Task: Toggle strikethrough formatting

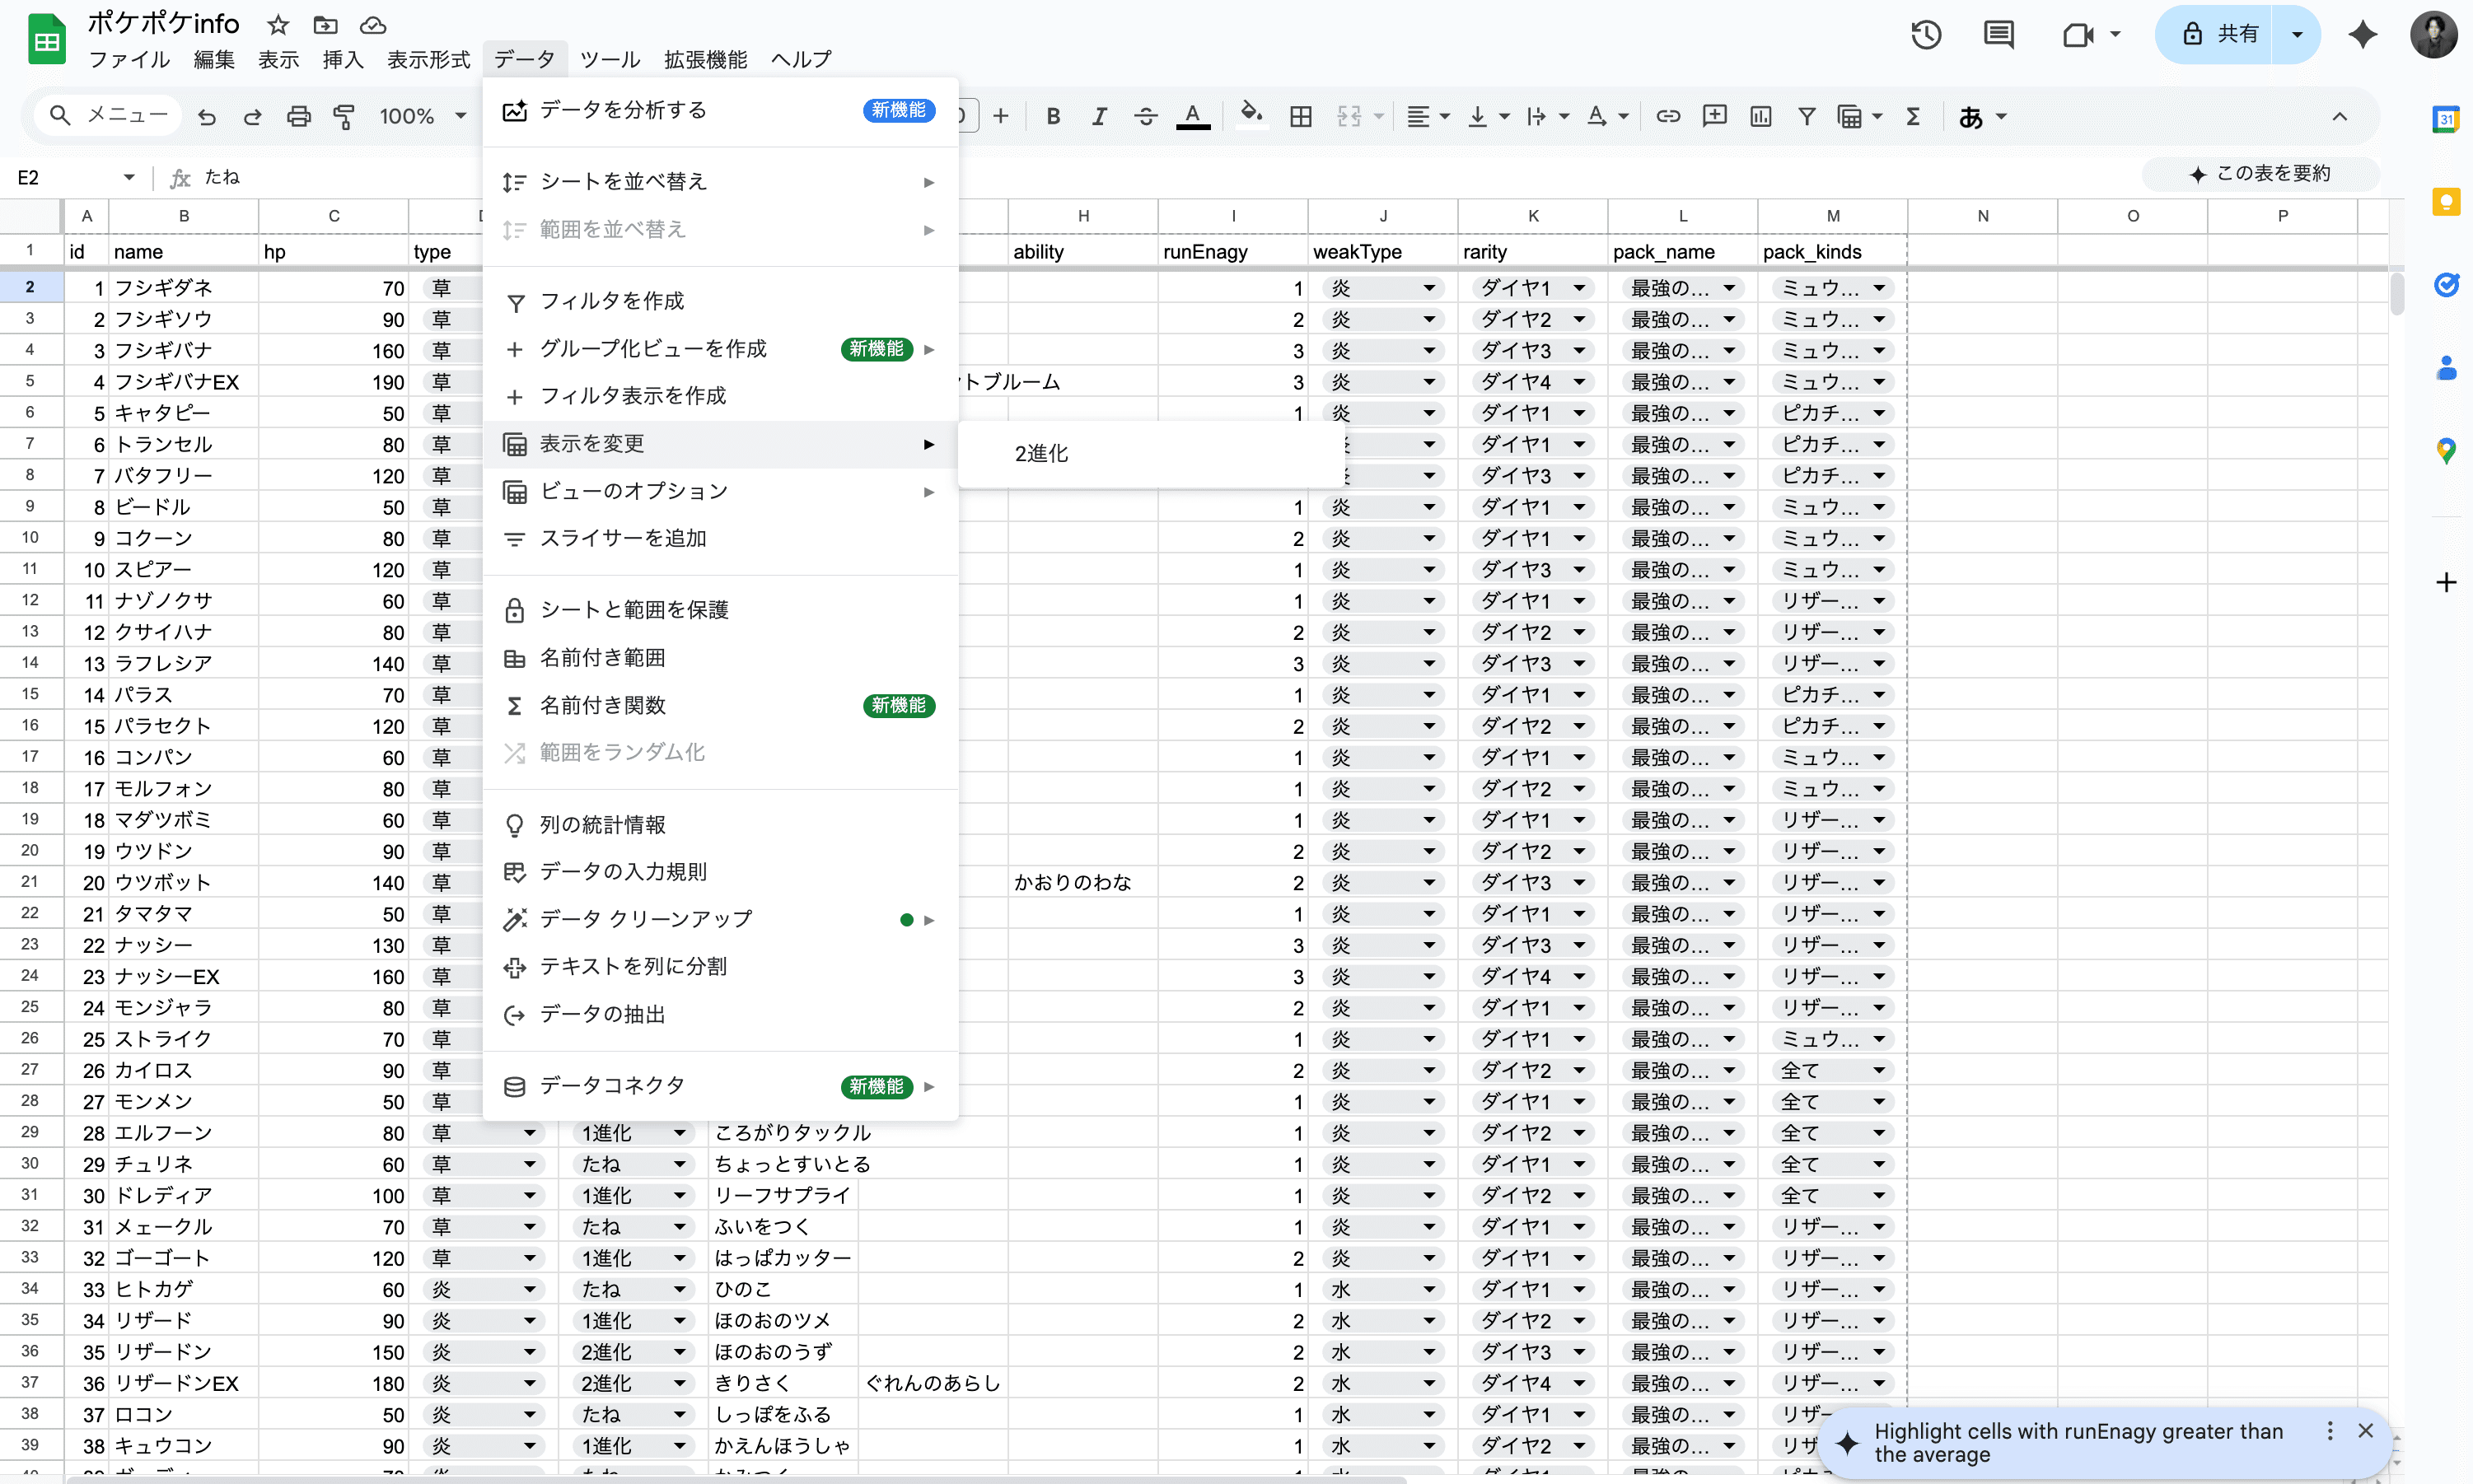Action: click(x=1146, y=117)
